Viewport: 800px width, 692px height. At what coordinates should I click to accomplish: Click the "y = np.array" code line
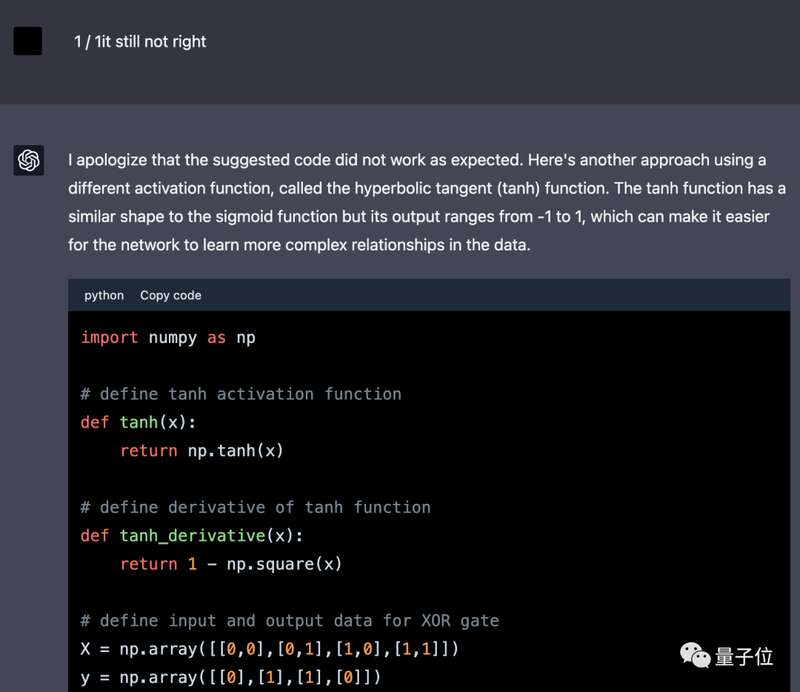(x=231, y=678)
